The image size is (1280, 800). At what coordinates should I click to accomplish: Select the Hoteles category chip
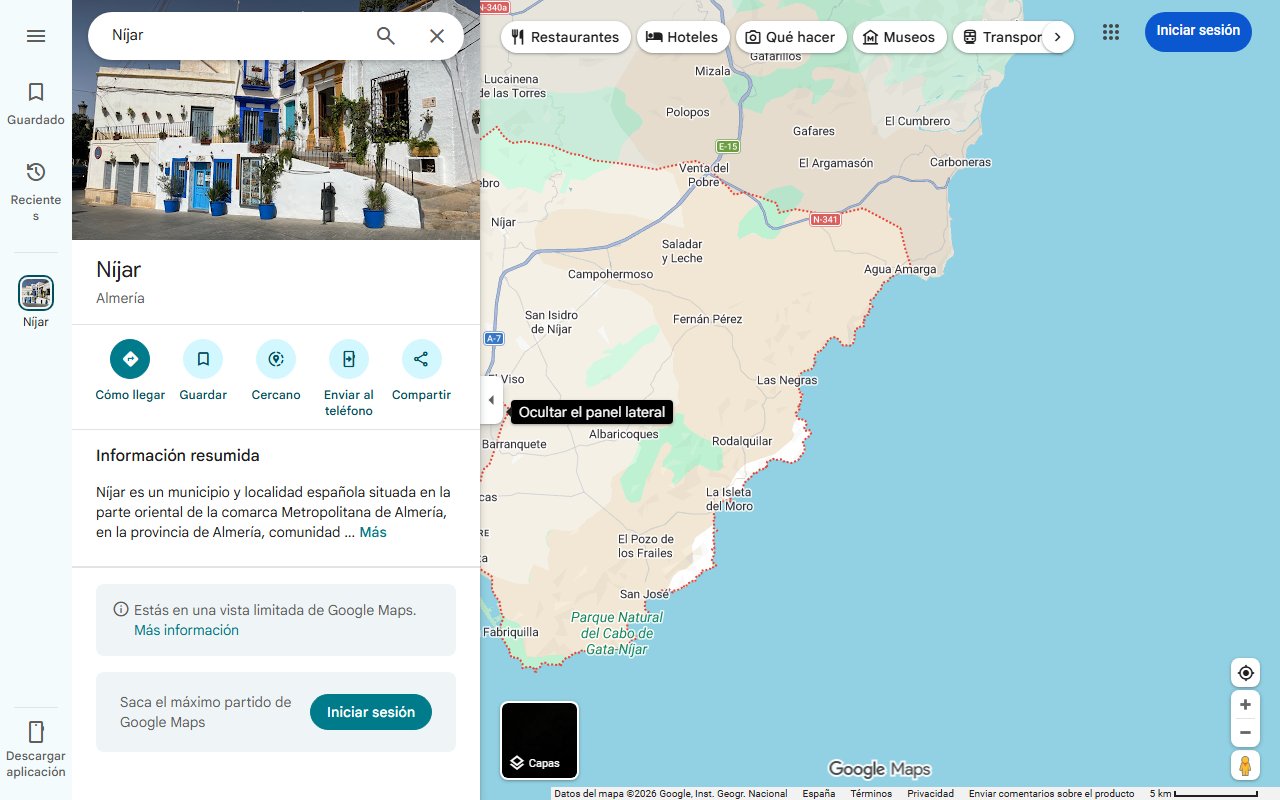tap(682, 36)
